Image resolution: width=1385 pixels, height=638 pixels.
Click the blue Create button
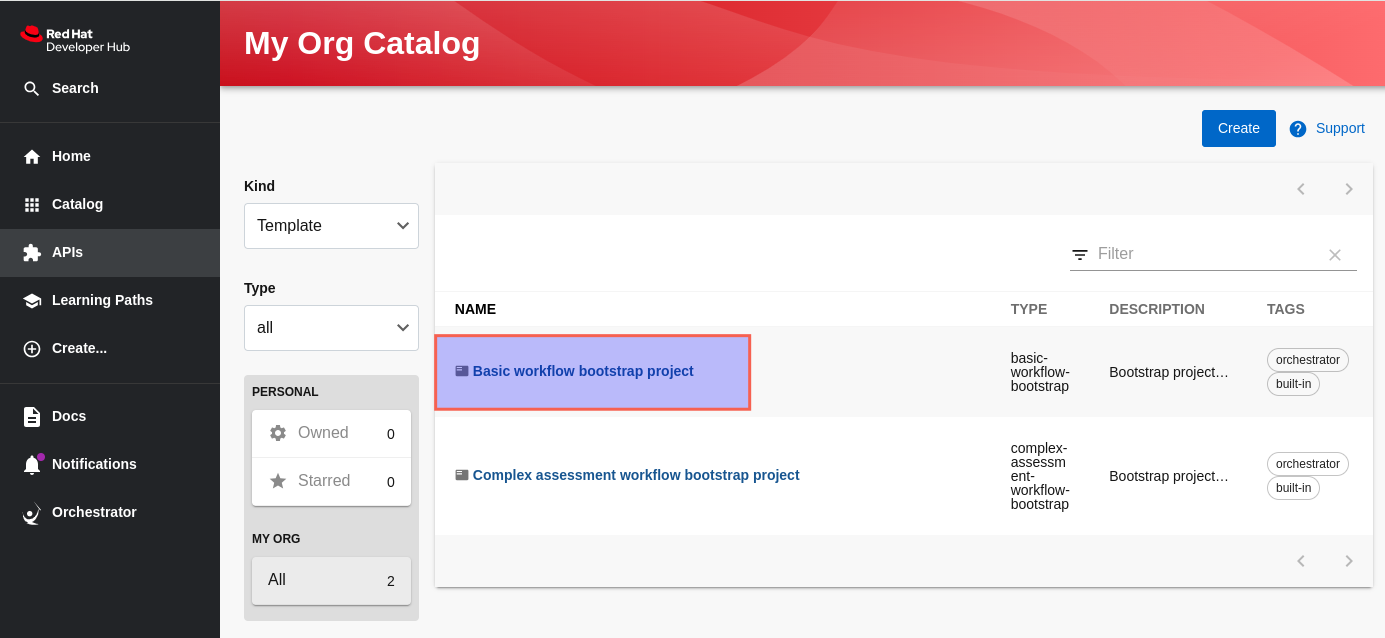(x=1239, y=128)
